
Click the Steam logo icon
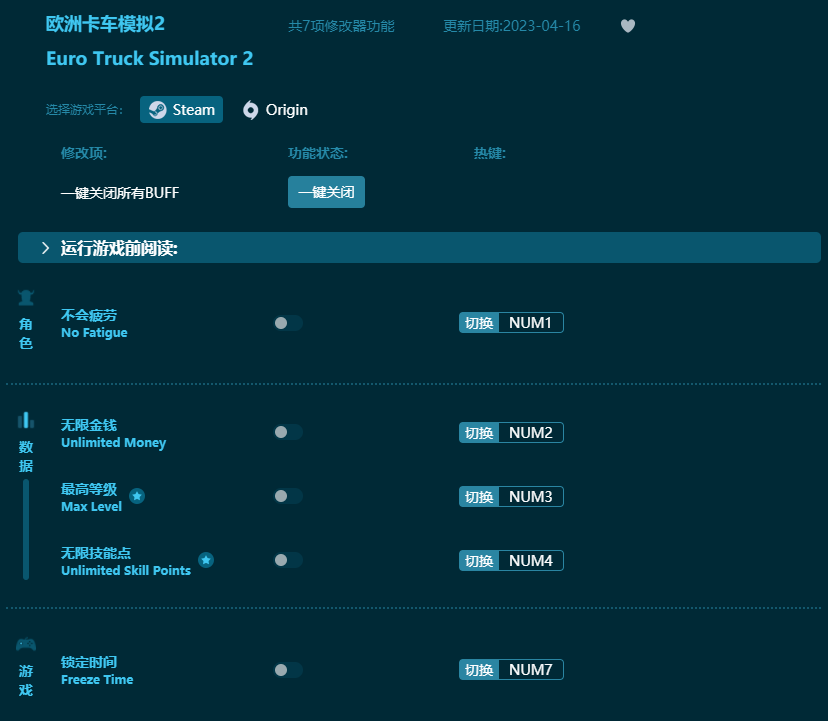pyautogui.click(x=156, y=109)
